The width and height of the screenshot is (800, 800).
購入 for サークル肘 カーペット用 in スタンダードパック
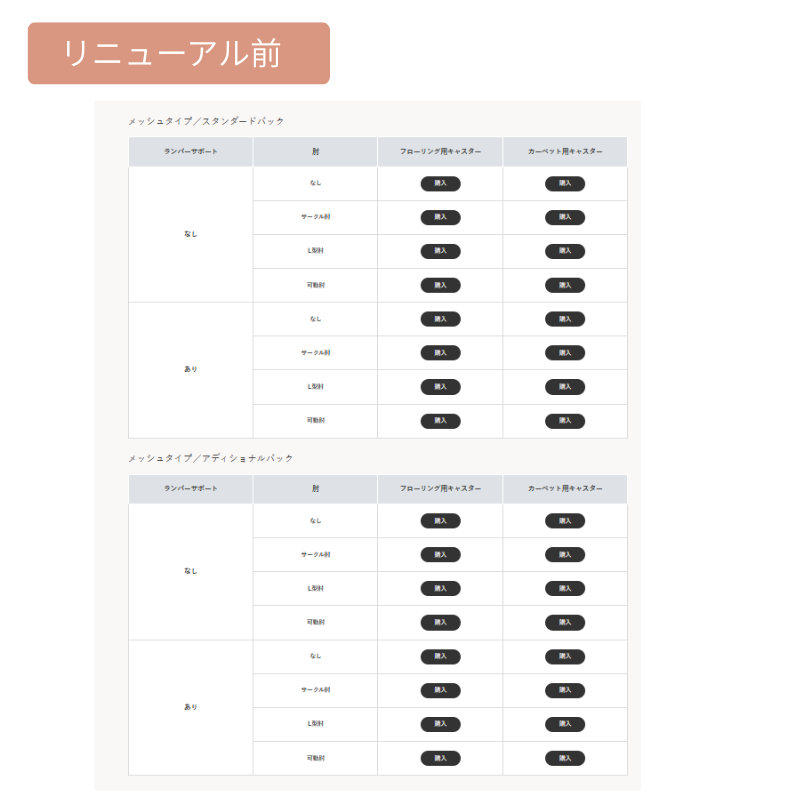[565, 217]
